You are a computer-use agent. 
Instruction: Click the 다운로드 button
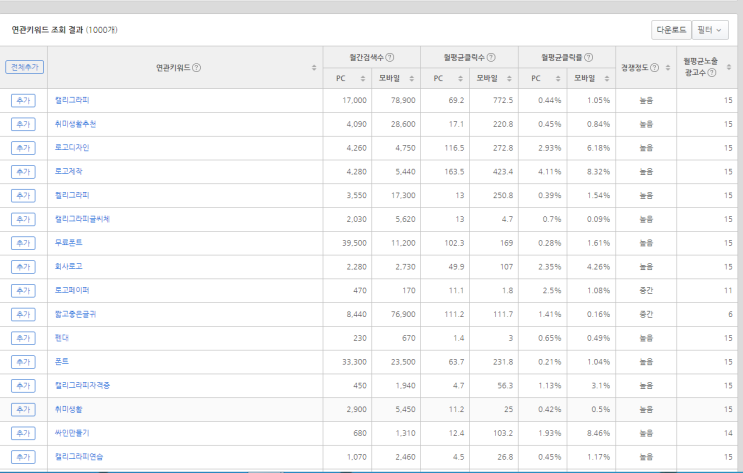click(x=671, y=30)
